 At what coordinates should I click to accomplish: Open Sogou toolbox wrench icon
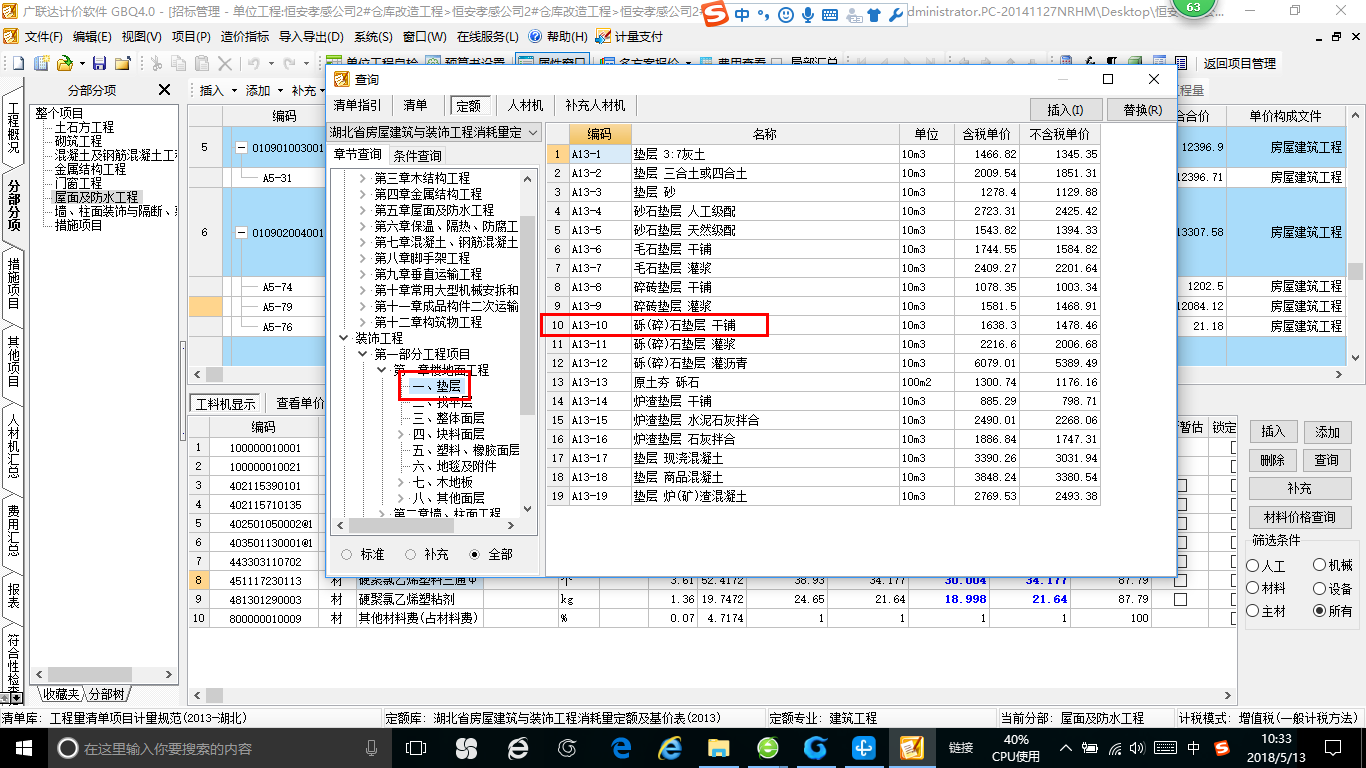click(x=894, y=15)
